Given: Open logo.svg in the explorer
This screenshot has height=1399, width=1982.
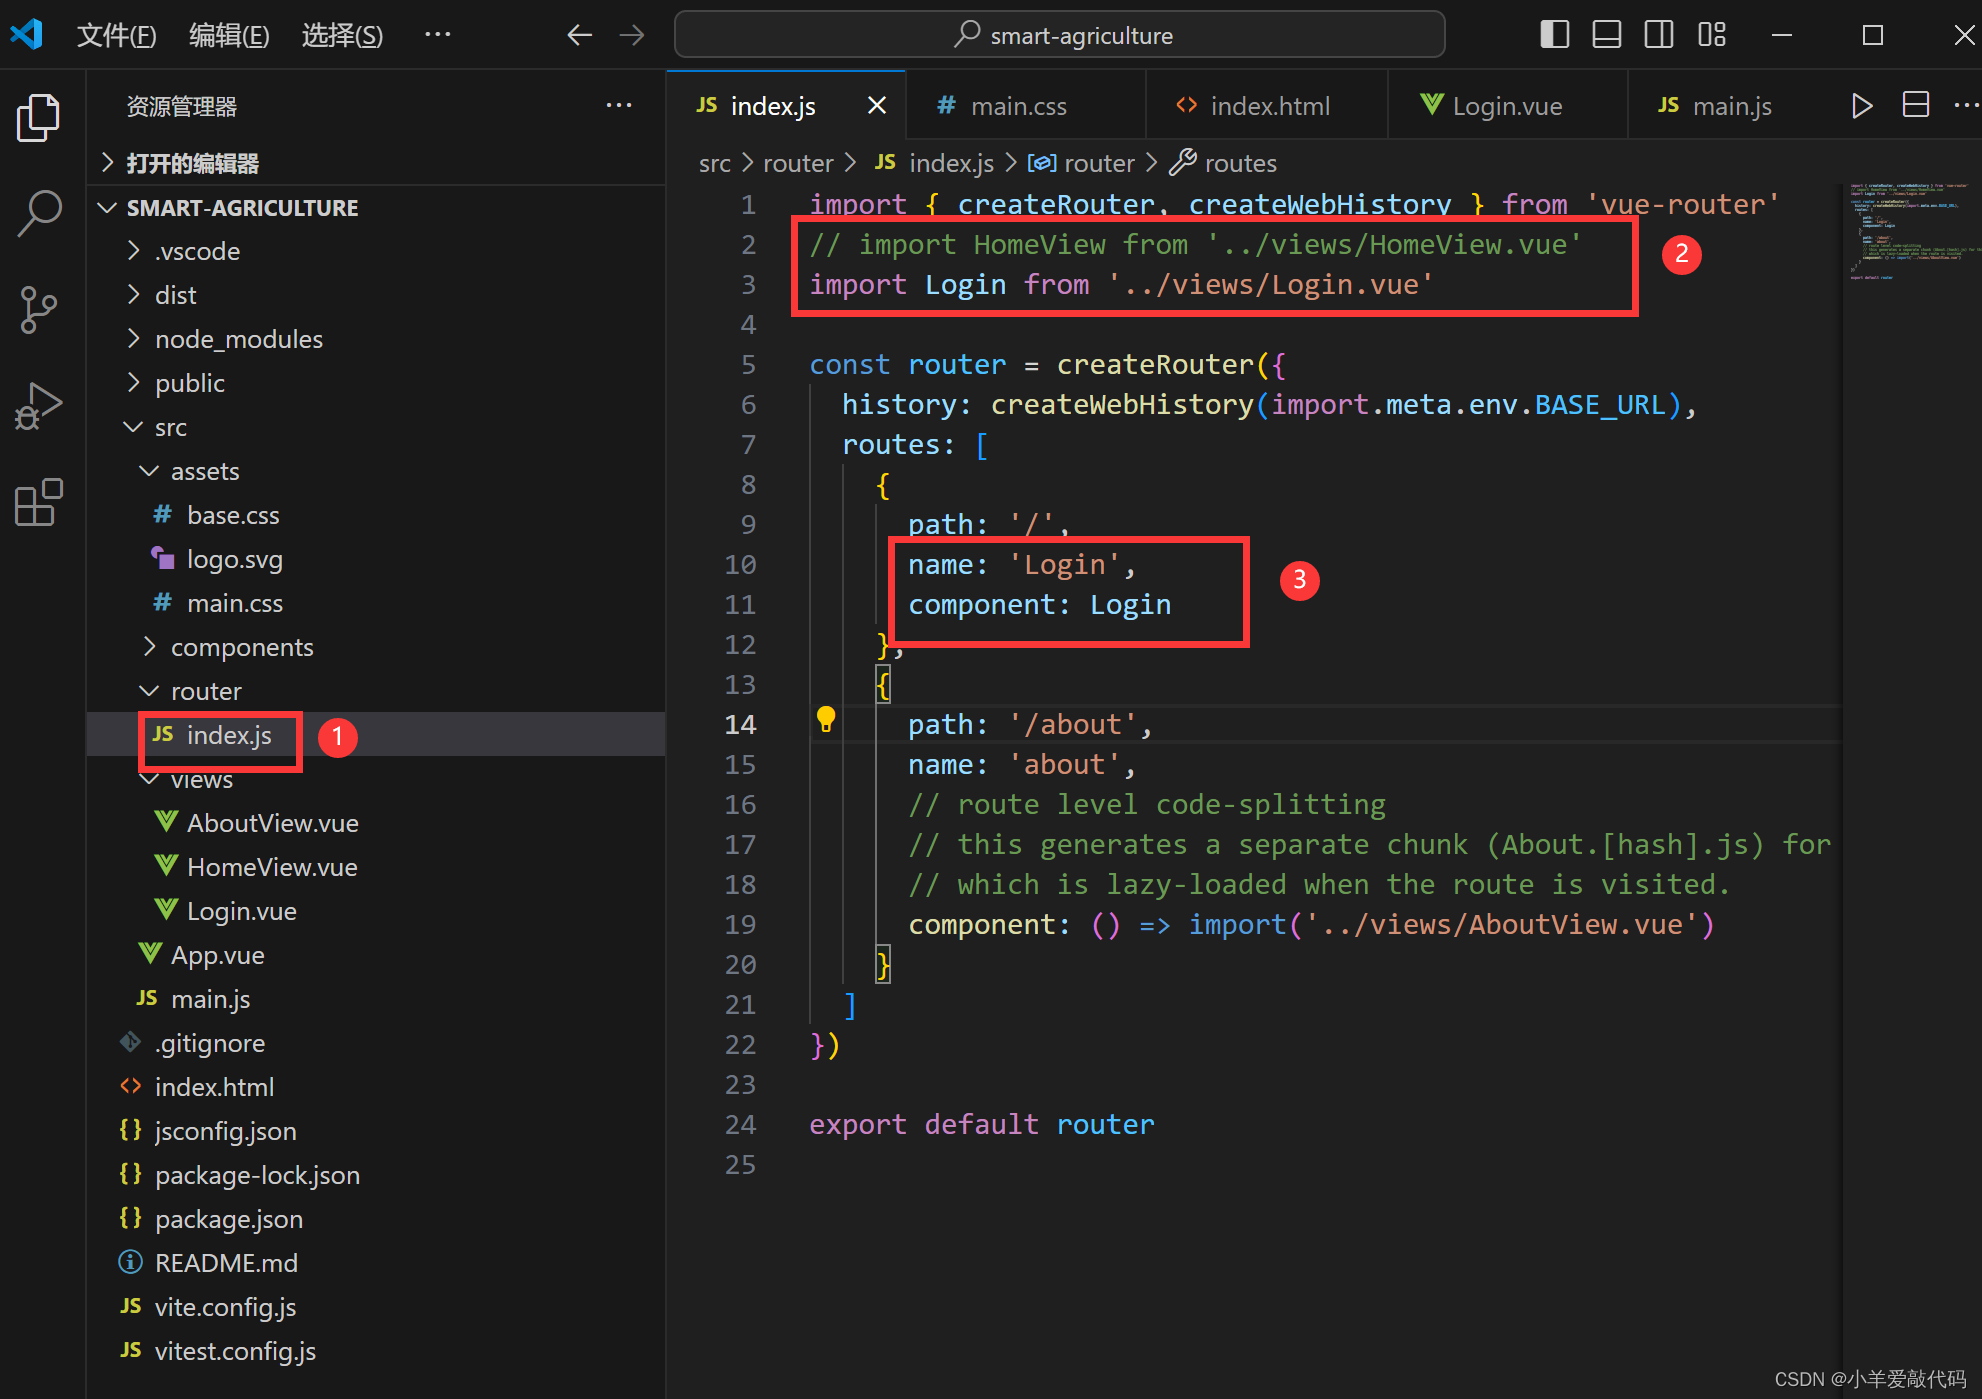Looking at the screenshot, I should pos(375,559).
